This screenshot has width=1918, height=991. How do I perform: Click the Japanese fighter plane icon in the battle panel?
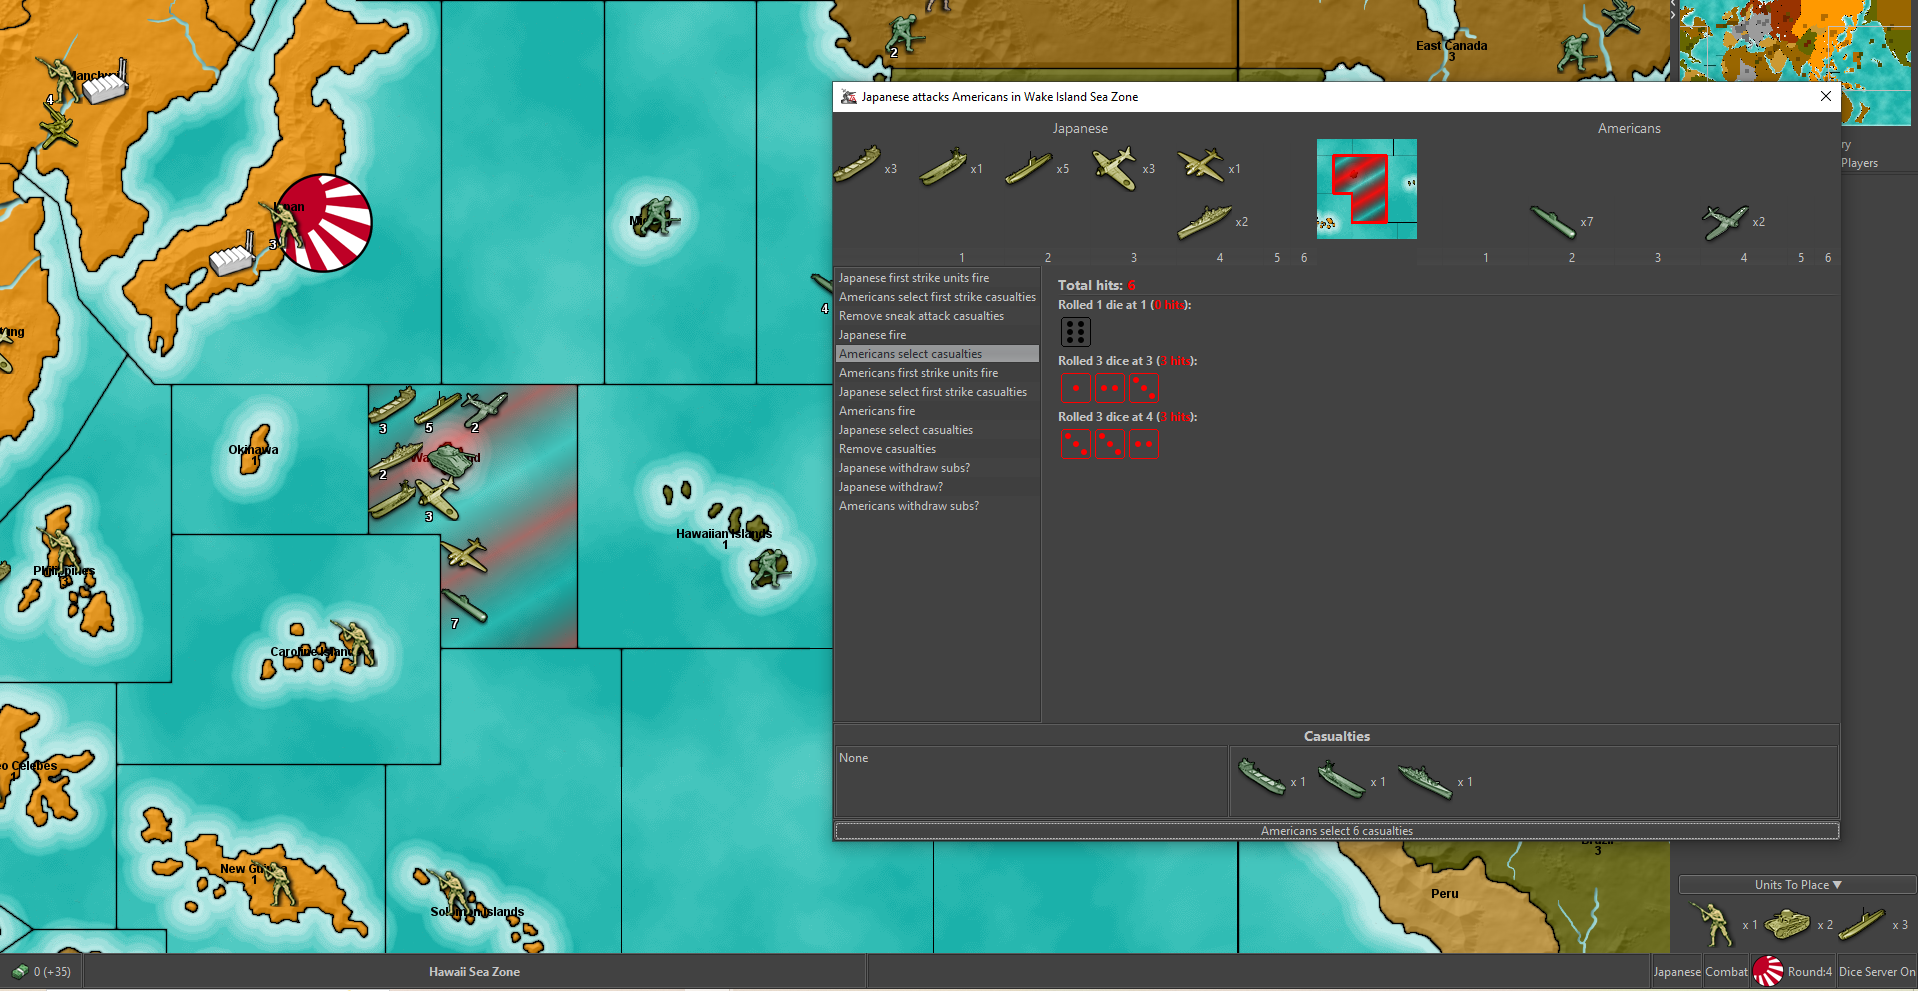[x=1114, y=167]
